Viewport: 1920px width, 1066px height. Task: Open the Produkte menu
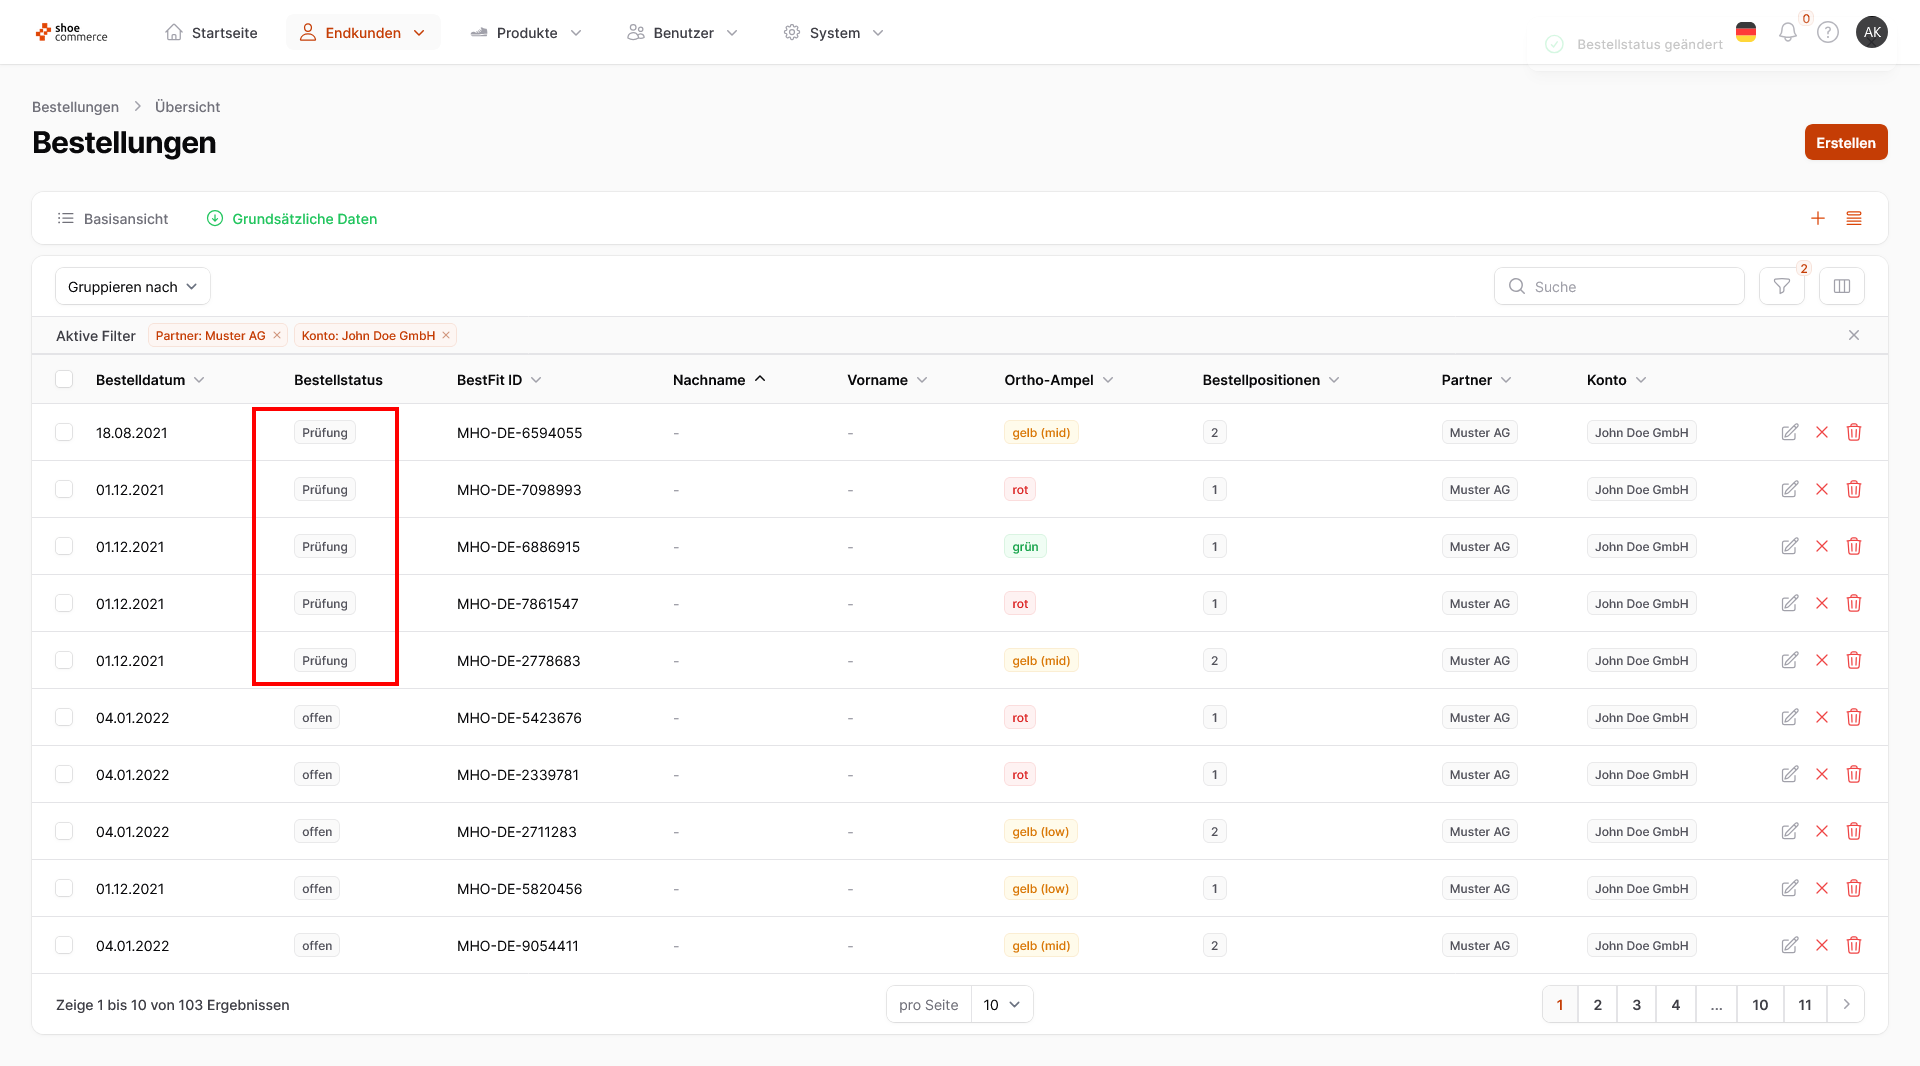tap(526, 33)
